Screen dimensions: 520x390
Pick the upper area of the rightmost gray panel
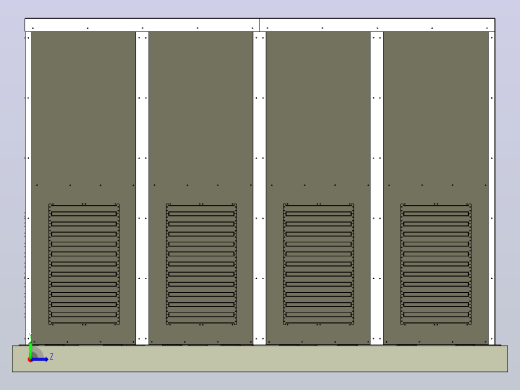click(436, 107)
